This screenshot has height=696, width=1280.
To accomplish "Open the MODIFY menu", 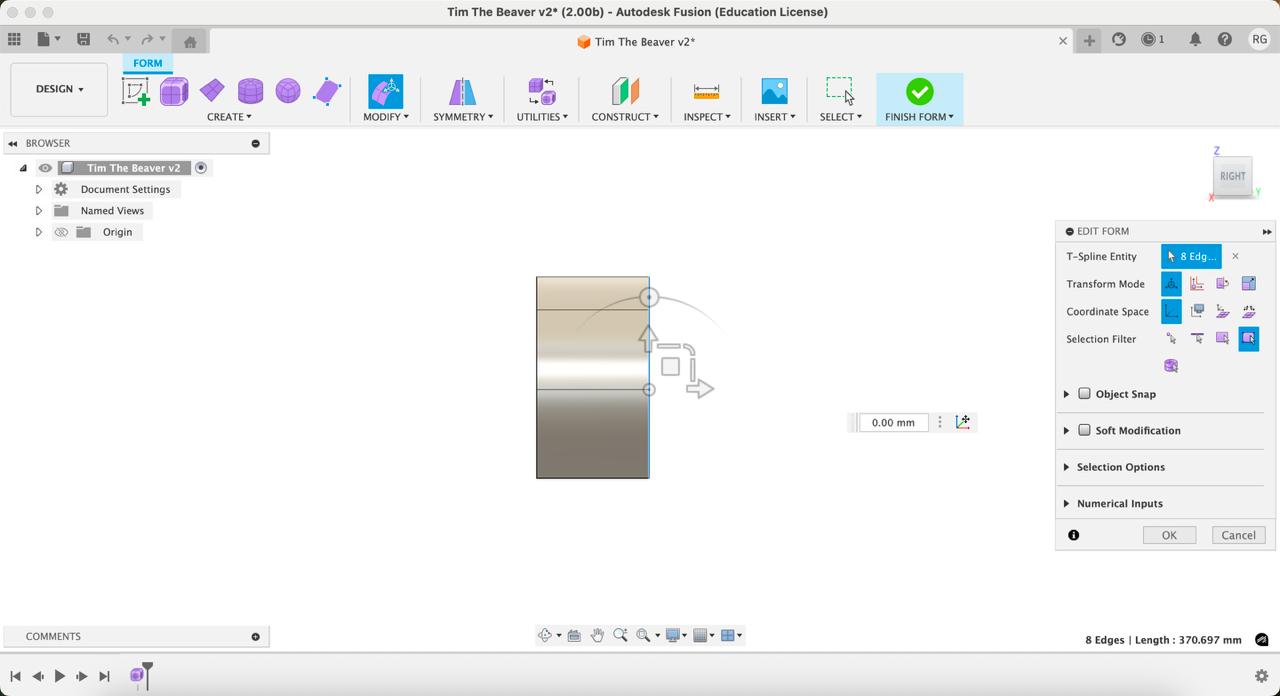I will tap(385, 117).
